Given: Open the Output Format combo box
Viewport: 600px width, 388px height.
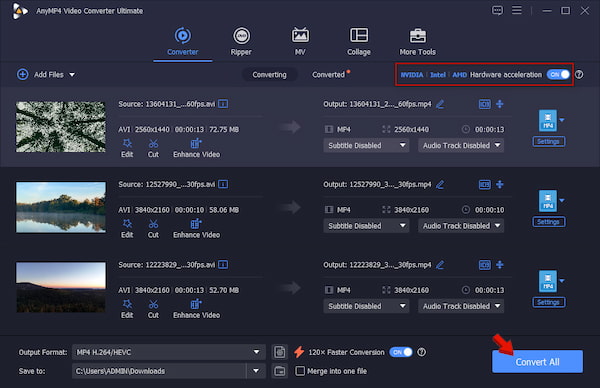Looking at the screenshot, I should pos(169,352).
